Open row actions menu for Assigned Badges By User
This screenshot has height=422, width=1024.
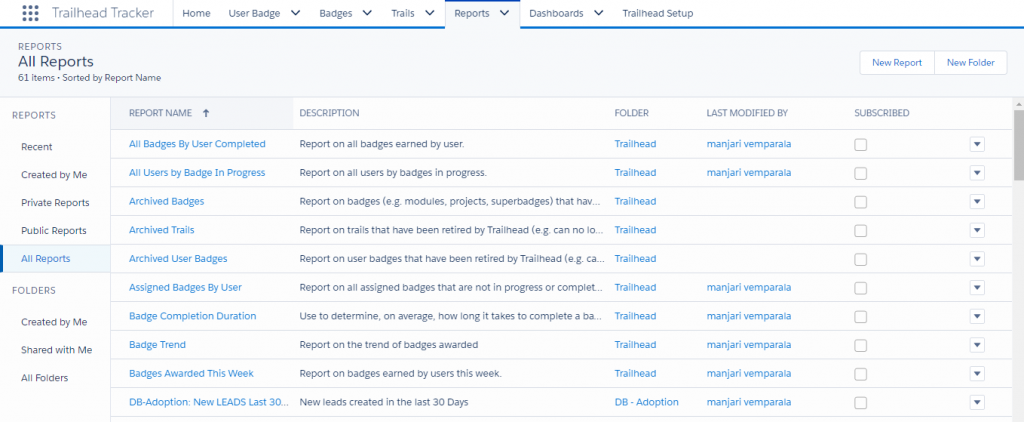977,288
